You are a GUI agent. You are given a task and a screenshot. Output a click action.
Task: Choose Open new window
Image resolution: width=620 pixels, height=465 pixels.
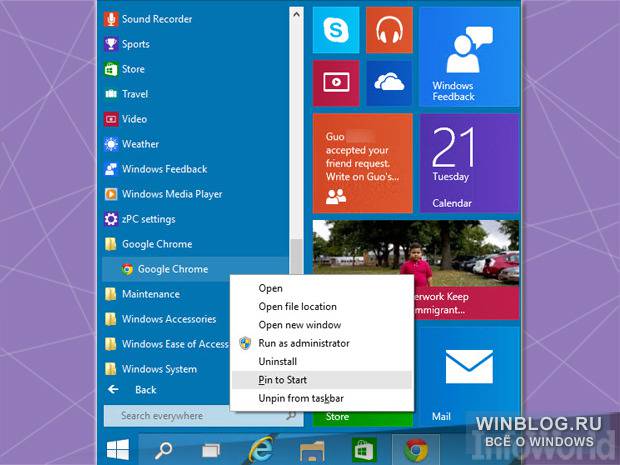(321, 325)
